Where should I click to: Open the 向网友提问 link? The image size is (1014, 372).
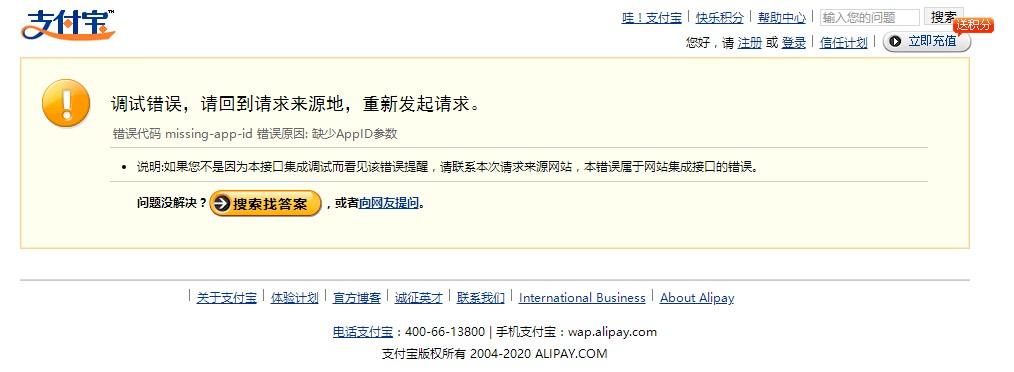click(389, 203)
